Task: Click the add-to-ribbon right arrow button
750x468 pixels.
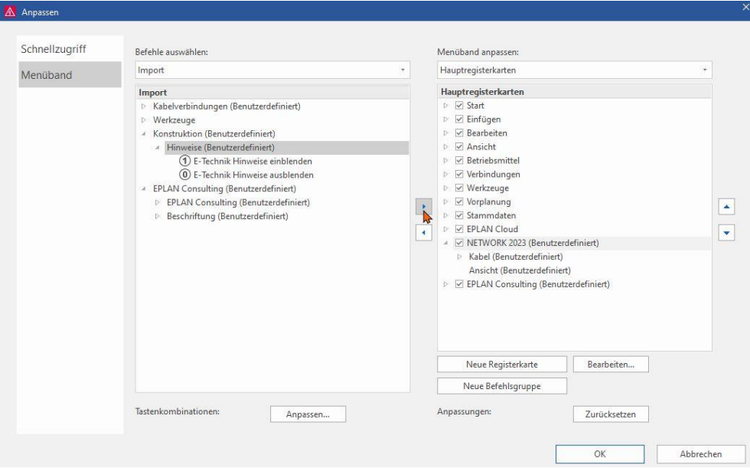Action: coord(424,206)
